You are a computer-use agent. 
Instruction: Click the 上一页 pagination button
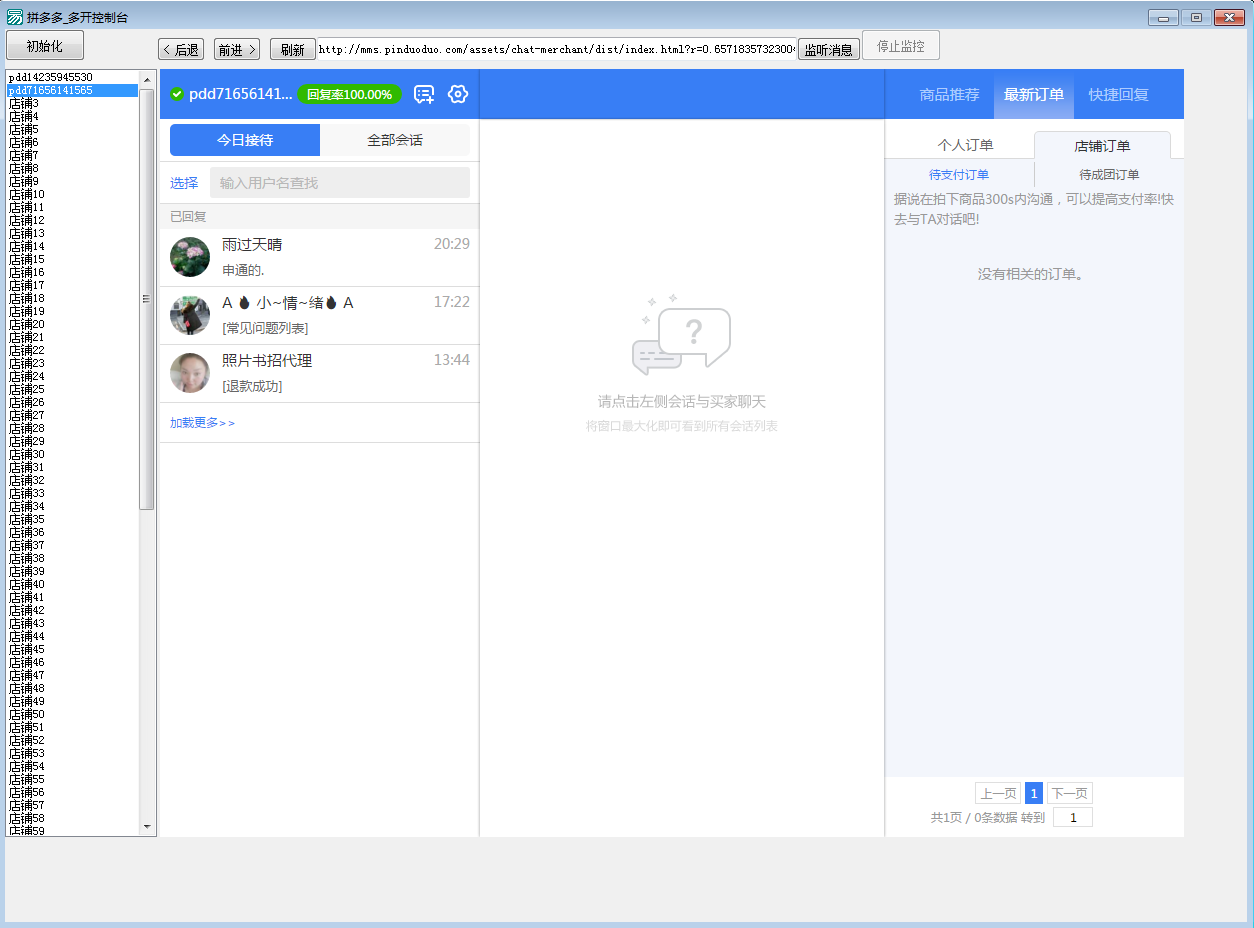tap(998, 793)
